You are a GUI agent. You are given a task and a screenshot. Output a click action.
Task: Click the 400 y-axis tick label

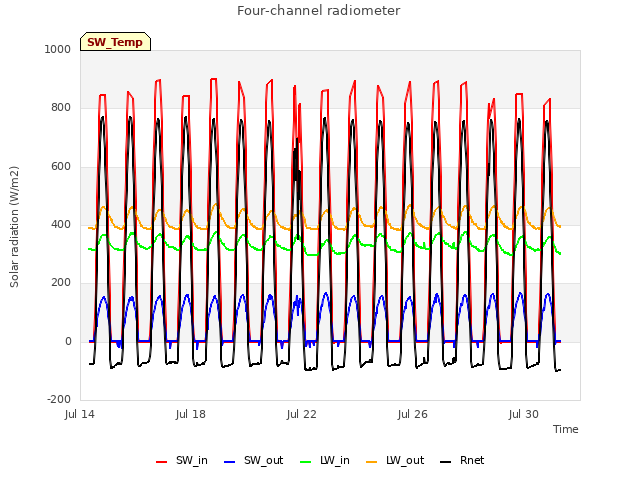[x=61, y=224]
